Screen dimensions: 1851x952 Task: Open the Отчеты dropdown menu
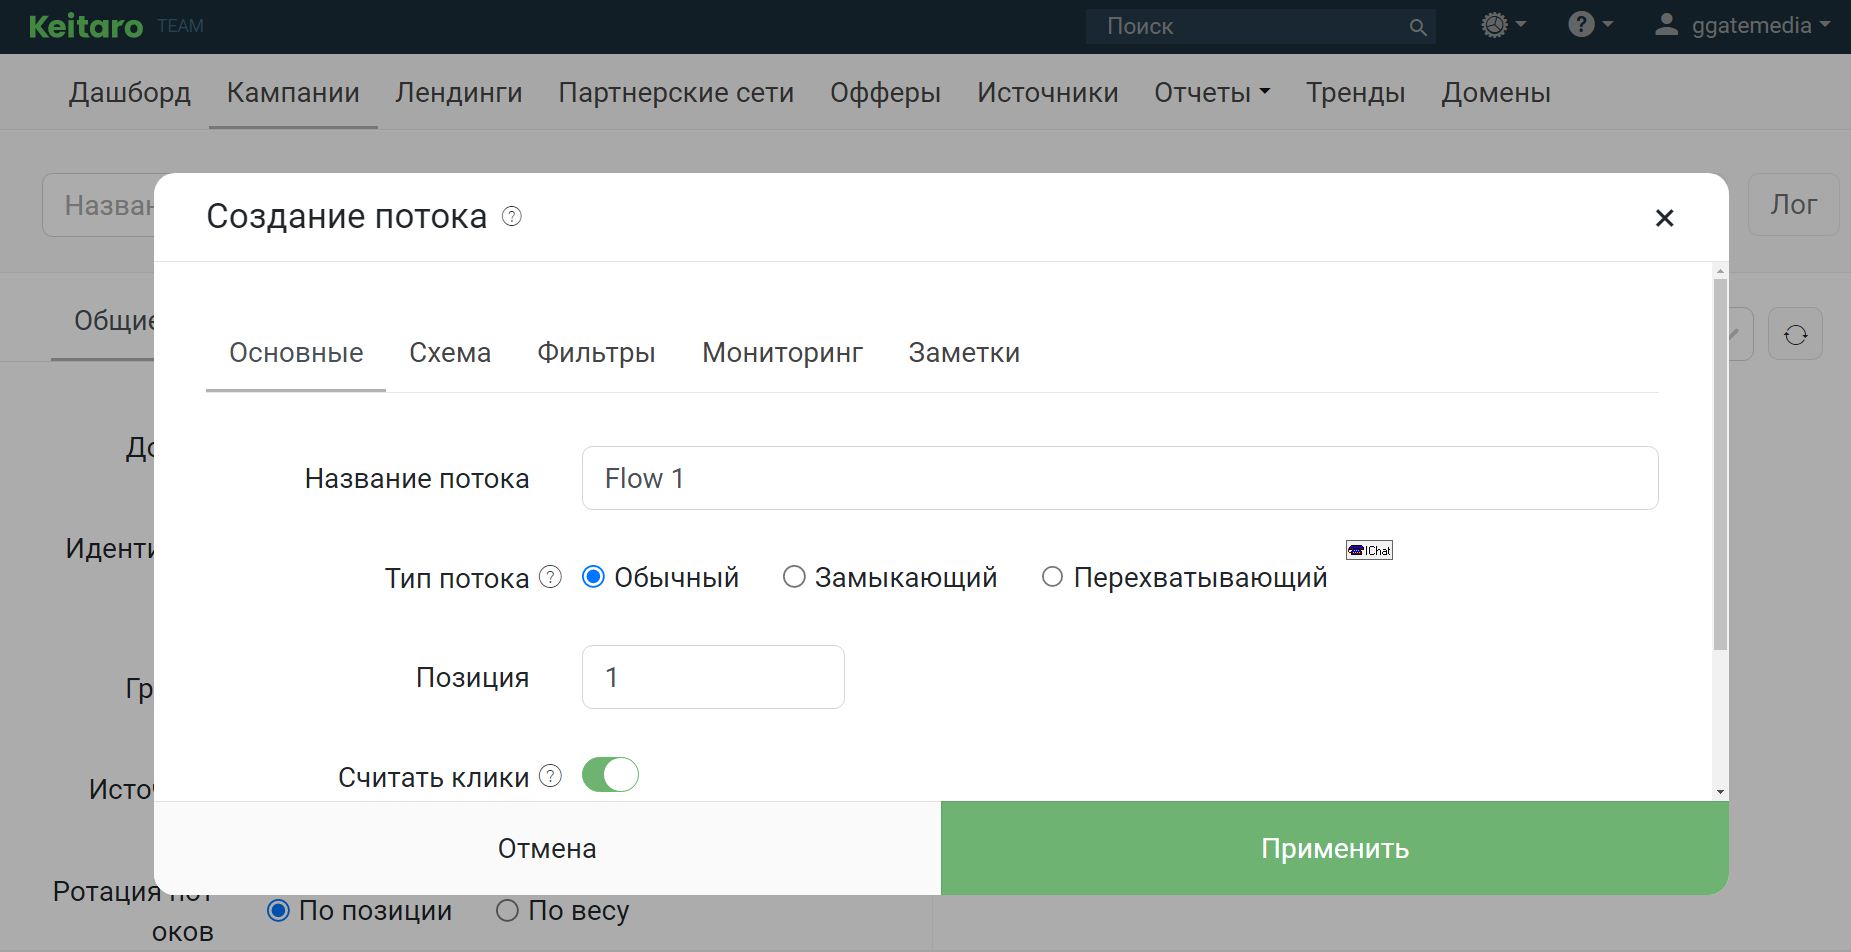[1211, 93]
